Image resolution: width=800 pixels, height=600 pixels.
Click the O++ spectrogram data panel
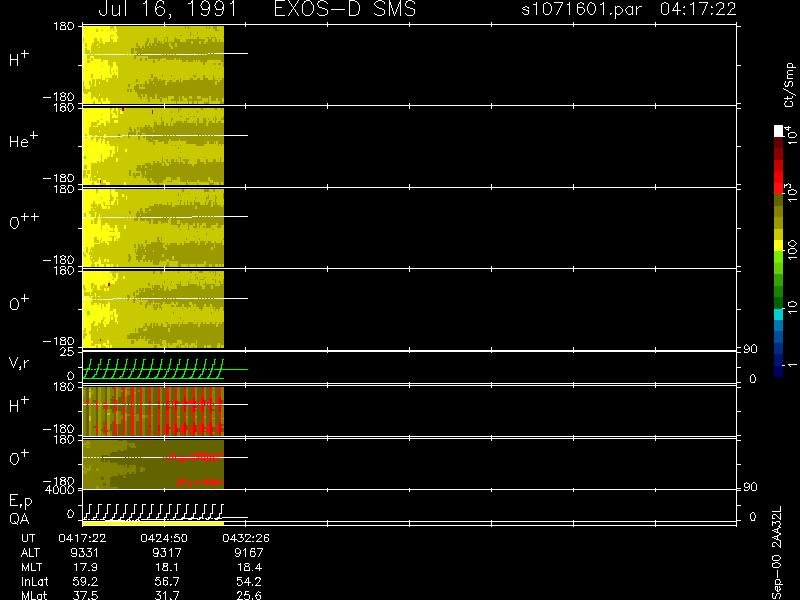pyautogui.click(x=153, y=228)
